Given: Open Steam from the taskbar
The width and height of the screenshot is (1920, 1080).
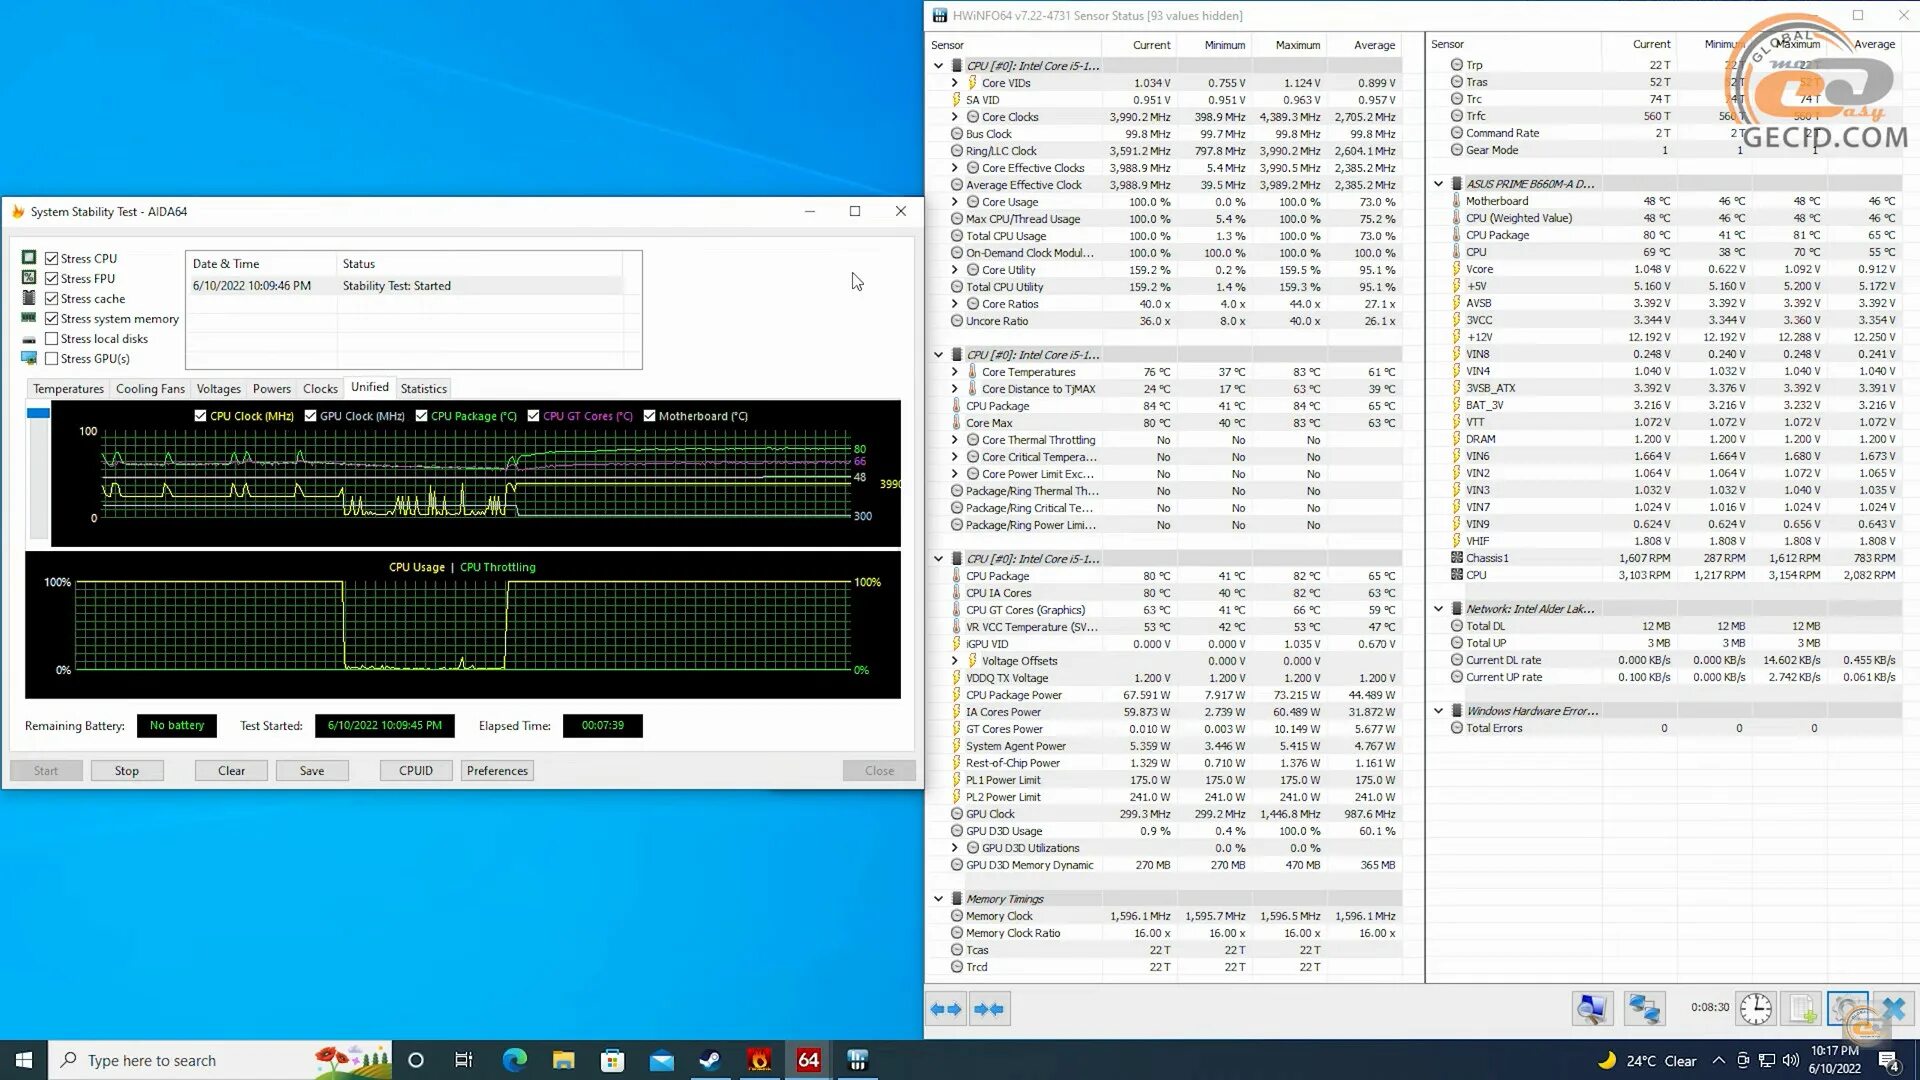Looking at the screenshot, I should 710,1060.
